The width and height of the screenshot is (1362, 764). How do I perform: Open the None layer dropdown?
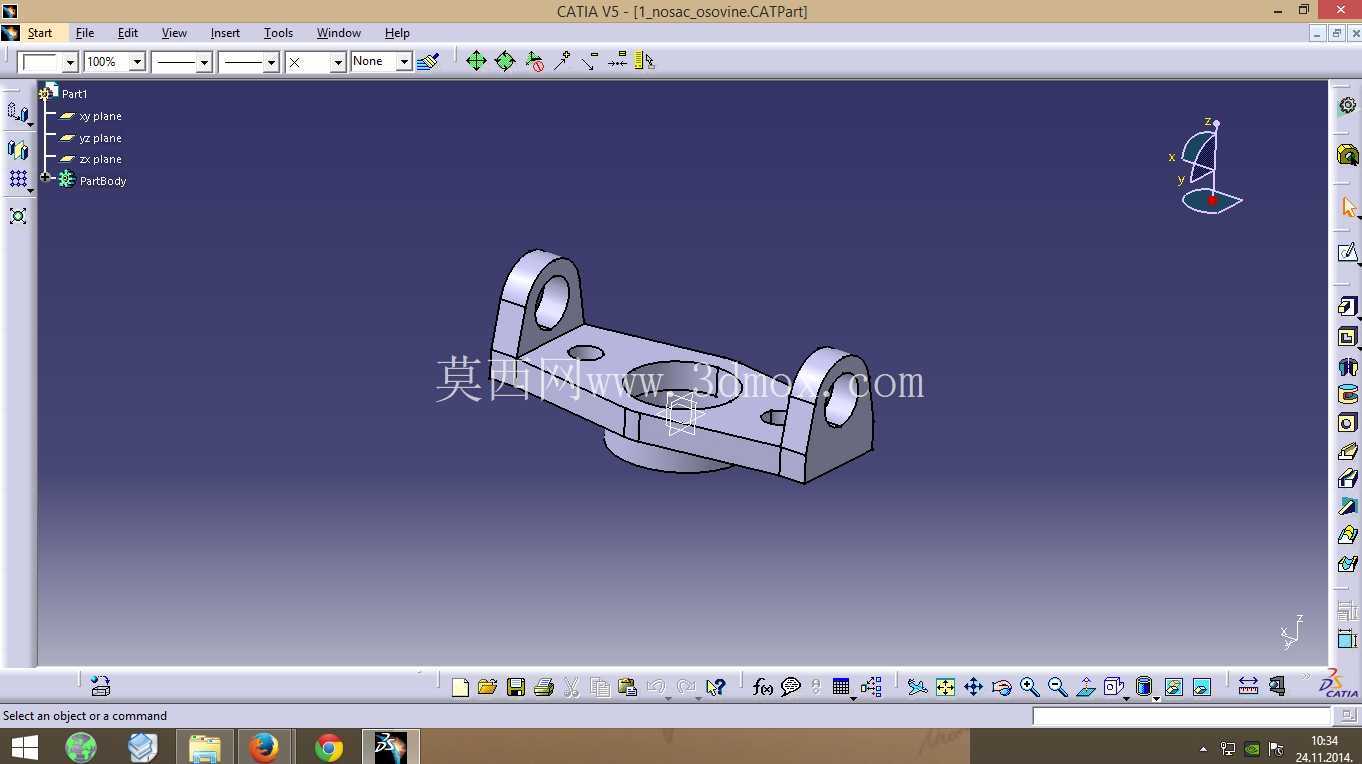point(404,62)
